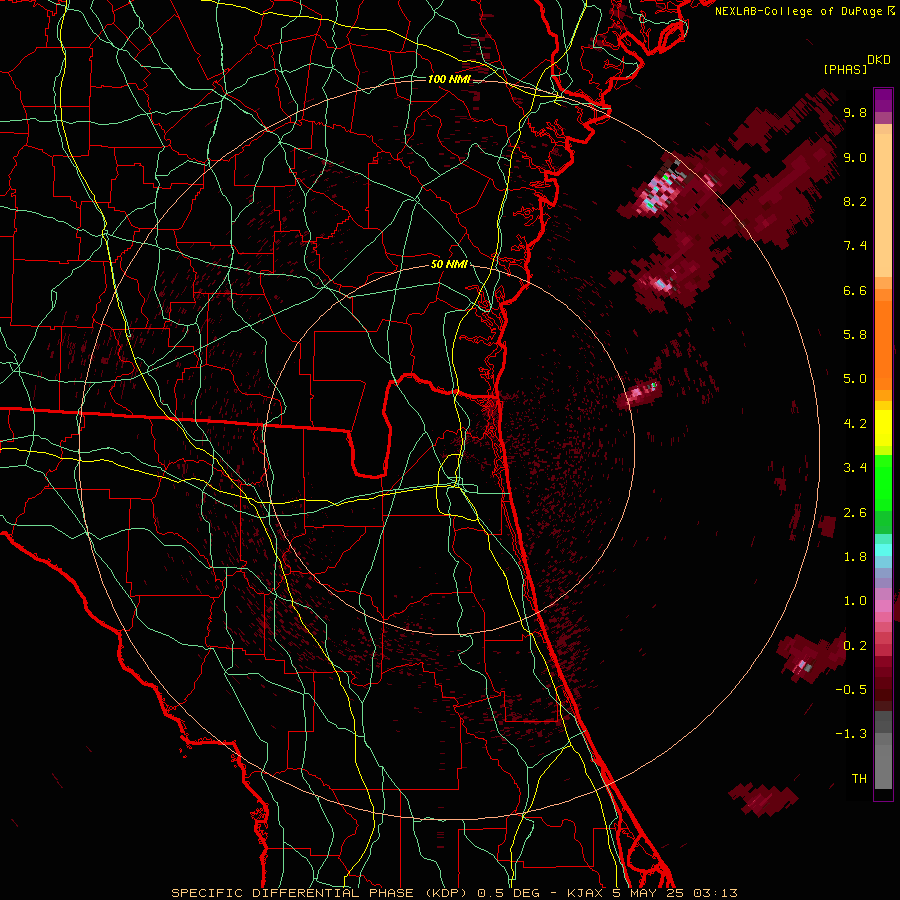Click the dark red echo at far bottom right
900x900 pixels.
pos(763,799)
